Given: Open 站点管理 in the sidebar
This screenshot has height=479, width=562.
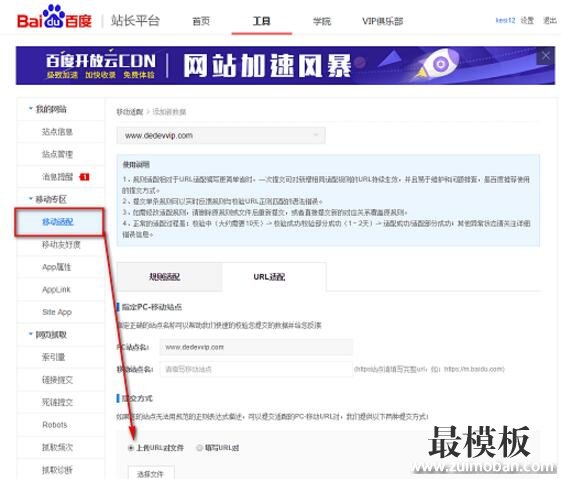Looking at the screenshot, I should tap(57, 155).
